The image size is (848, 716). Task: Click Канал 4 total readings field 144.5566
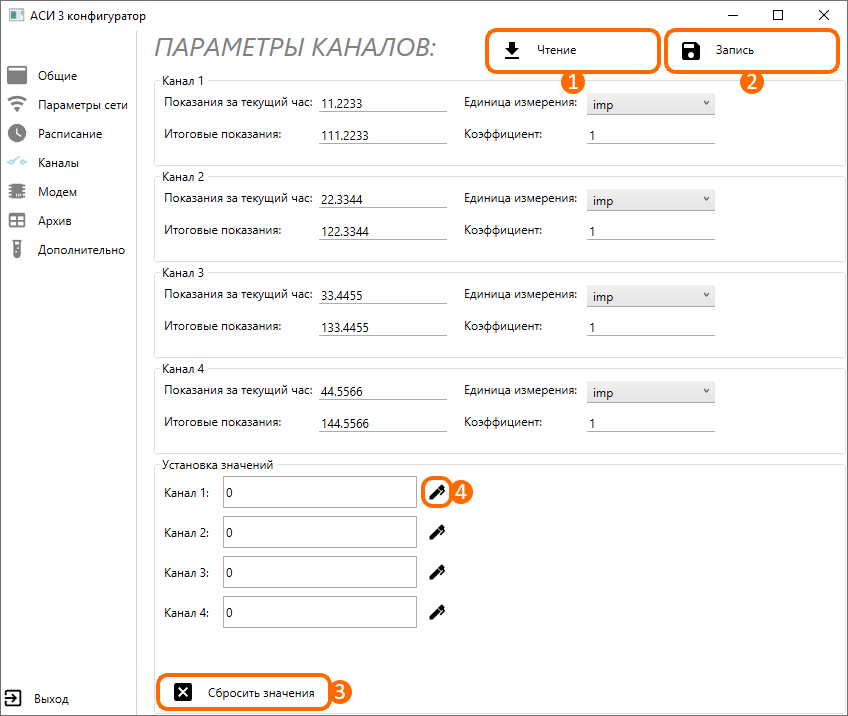point(383,423)
